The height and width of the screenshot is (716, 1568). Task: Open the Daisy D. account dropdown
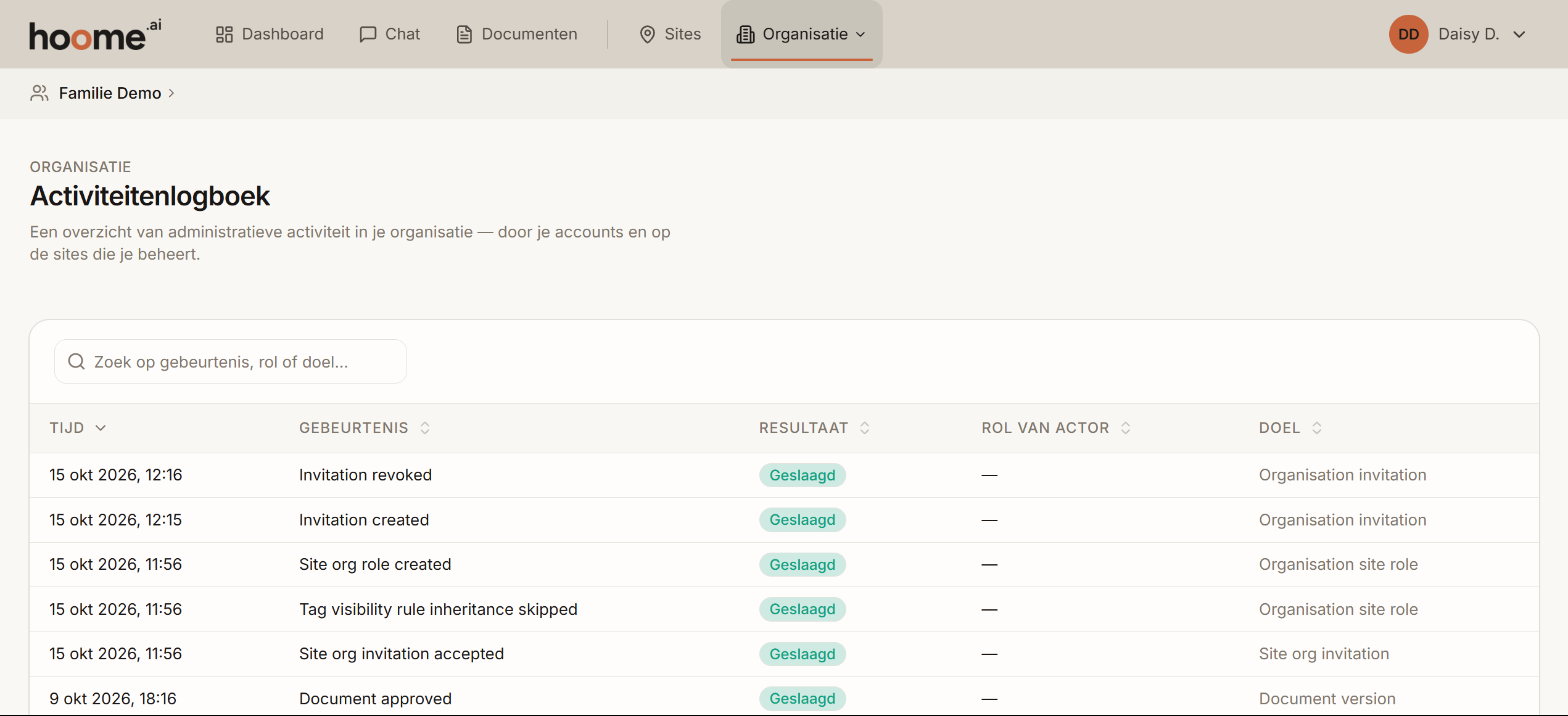coord(1458,34)
